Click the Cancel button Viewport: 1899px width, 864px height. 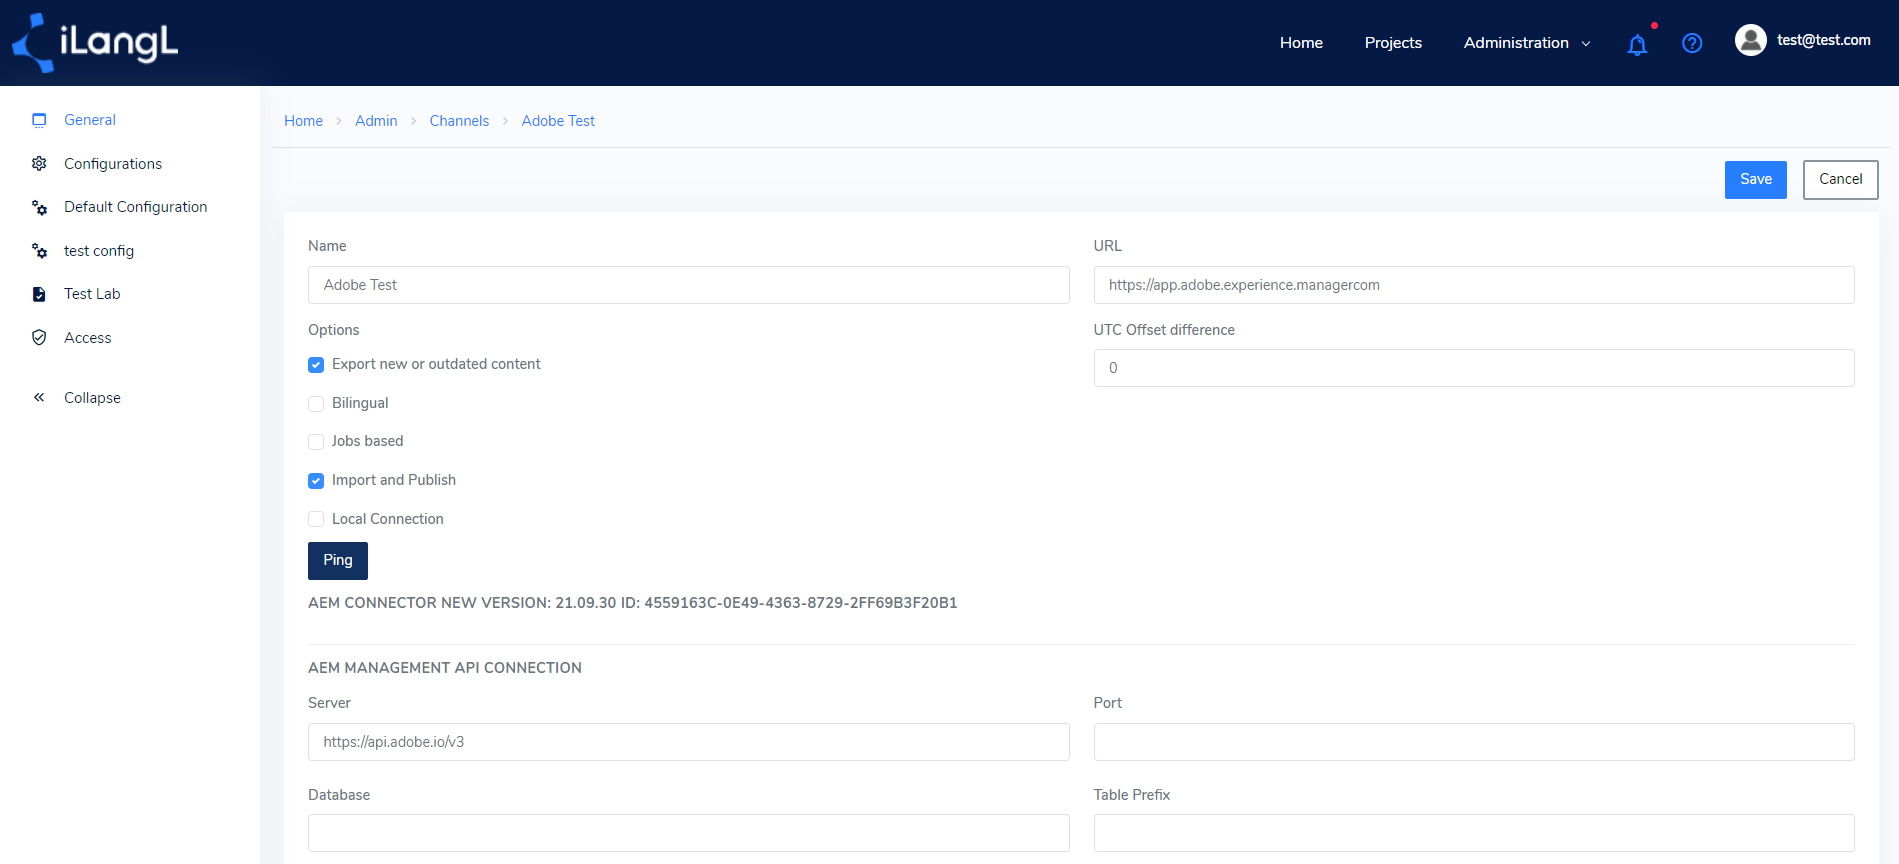click(x=1841, y=180)
